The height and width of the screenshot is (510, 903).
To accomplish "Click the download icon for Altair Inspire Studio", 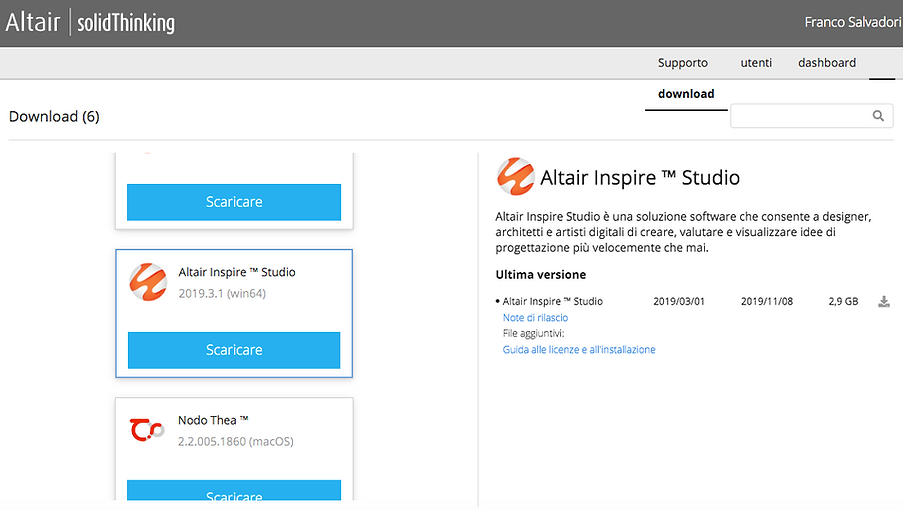I will 883,301.
